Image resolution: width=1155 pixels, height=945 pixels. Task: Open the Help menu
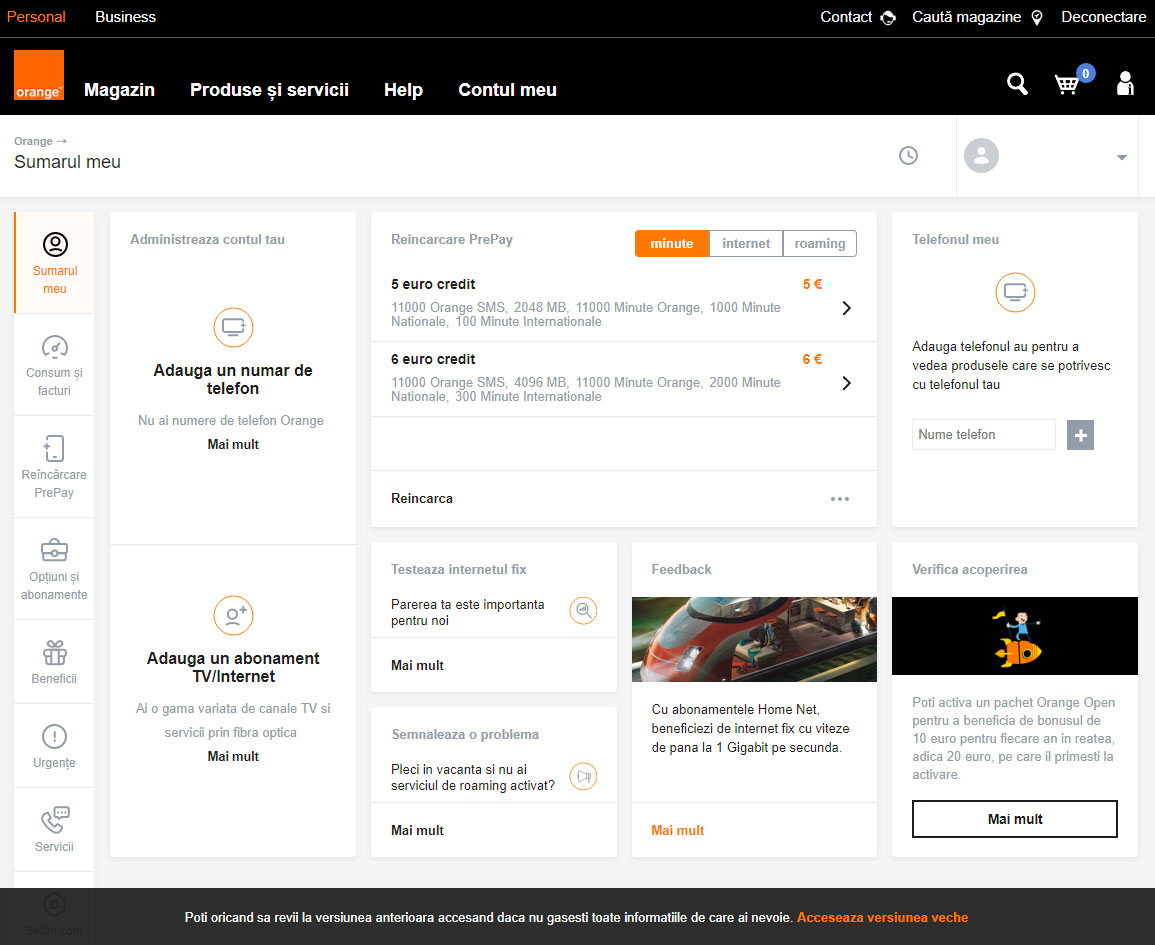click(x=403, y=90)
